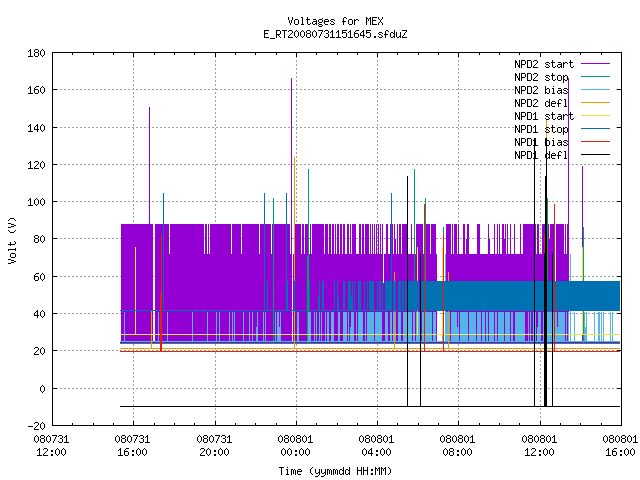This screenshot has width=640, height=480.
Task: Click the dark blue NPD1 stop legend line
Action: [596, 129]
